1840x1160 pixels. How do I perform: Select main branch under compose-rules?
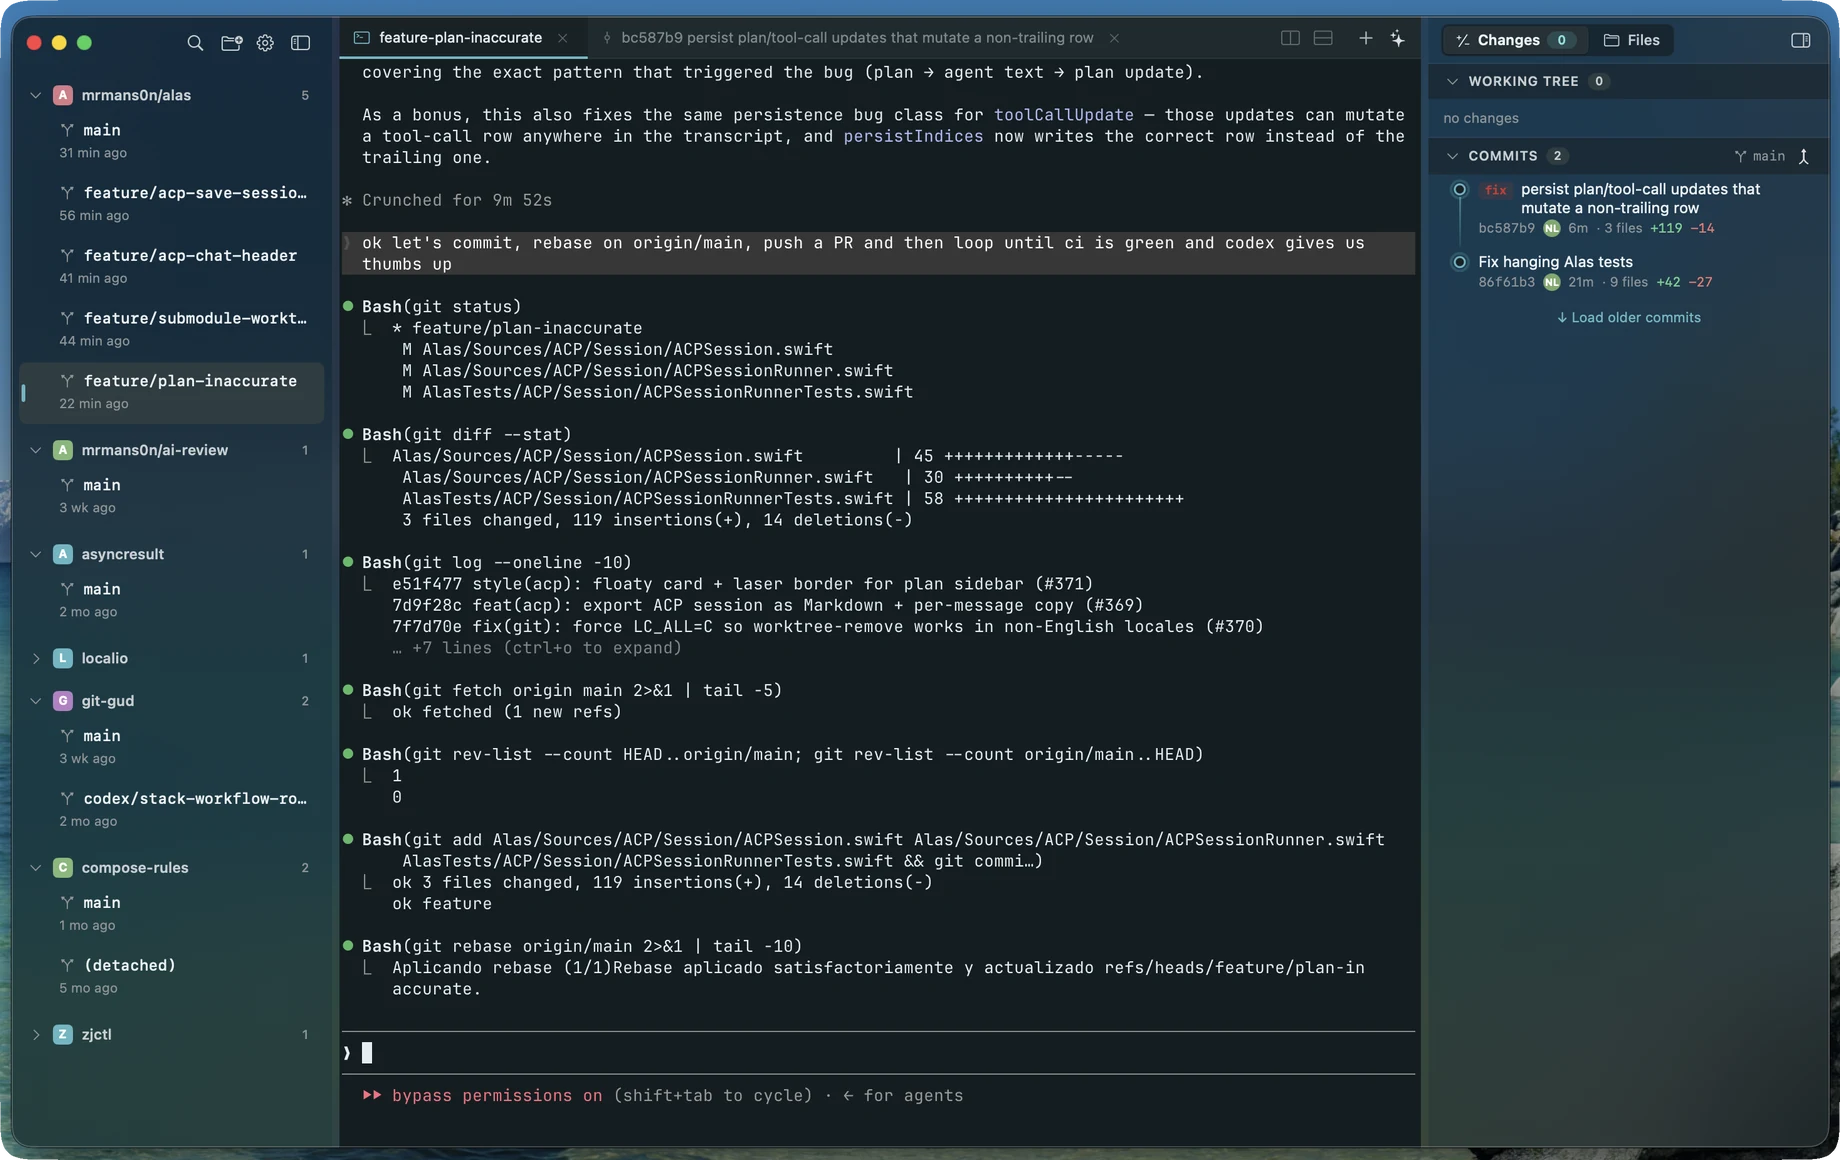coord(172,913)
